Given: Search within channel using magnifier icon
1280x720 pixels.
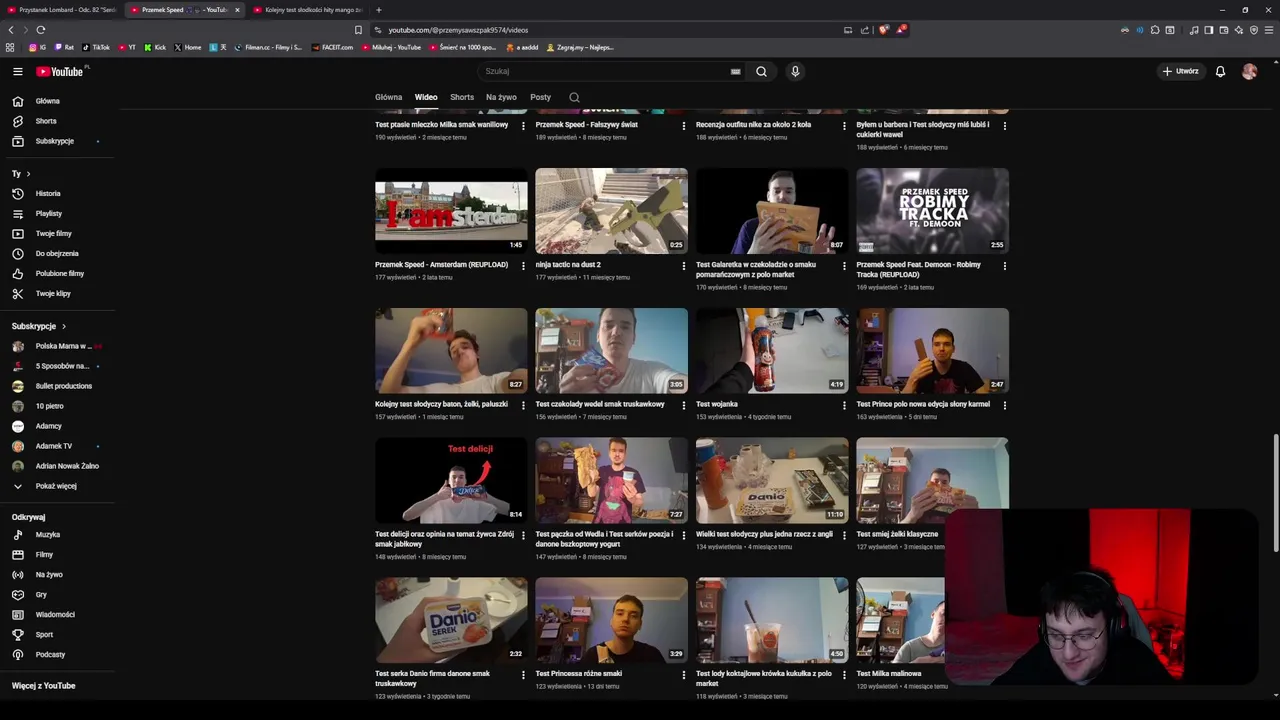Looking at the screenshot, I should 574,97.
